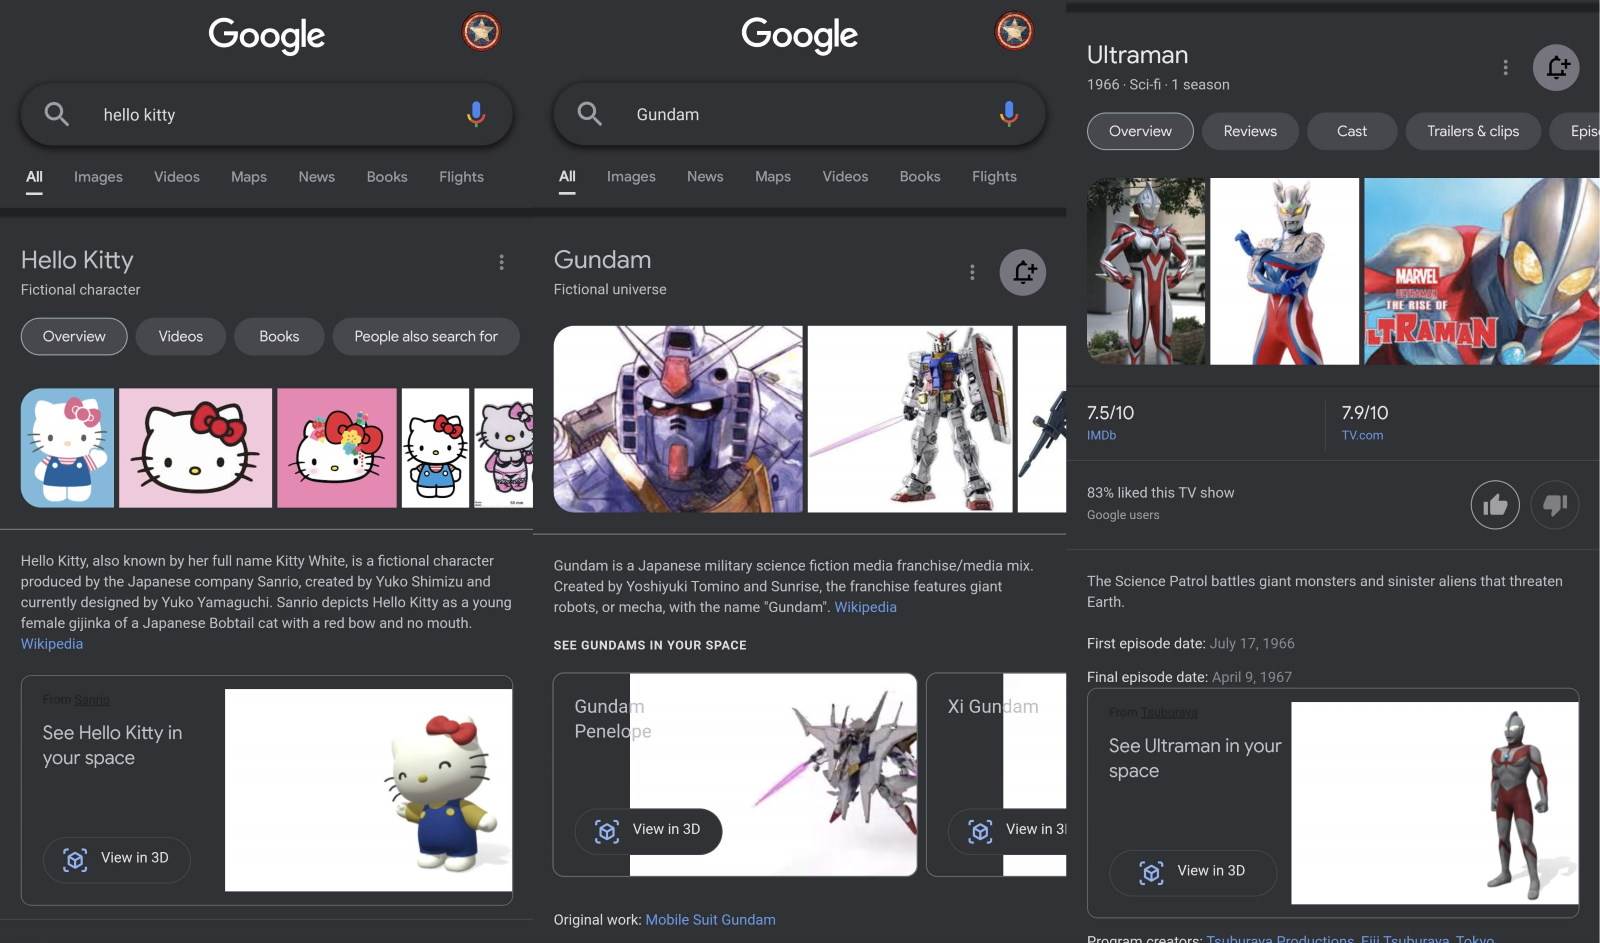Click Hello Kitty Books chip

pos(279,336)
